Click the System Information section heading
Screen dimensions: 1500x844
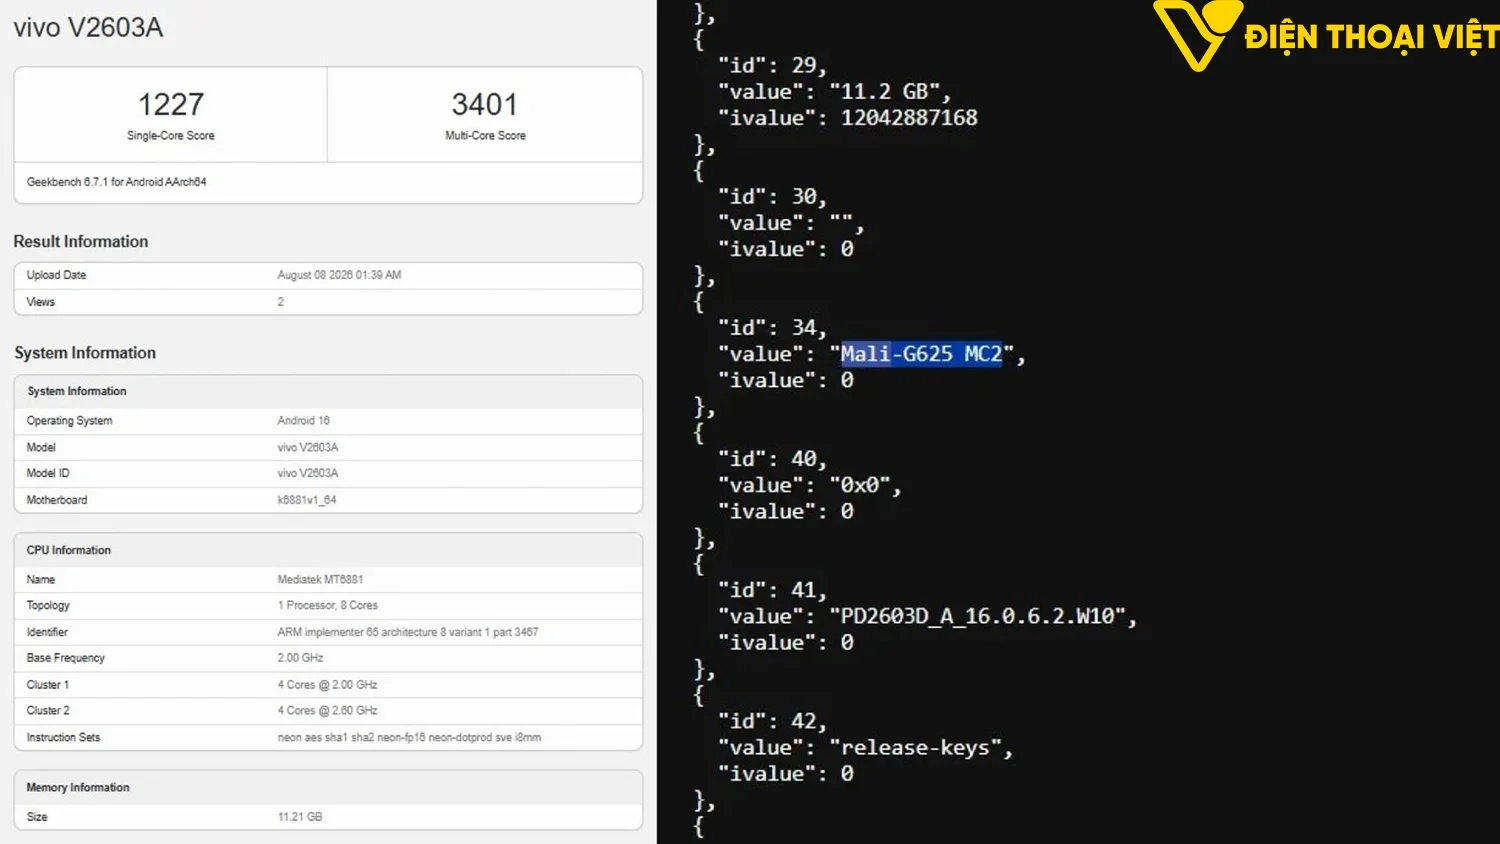tap(85, 353)
